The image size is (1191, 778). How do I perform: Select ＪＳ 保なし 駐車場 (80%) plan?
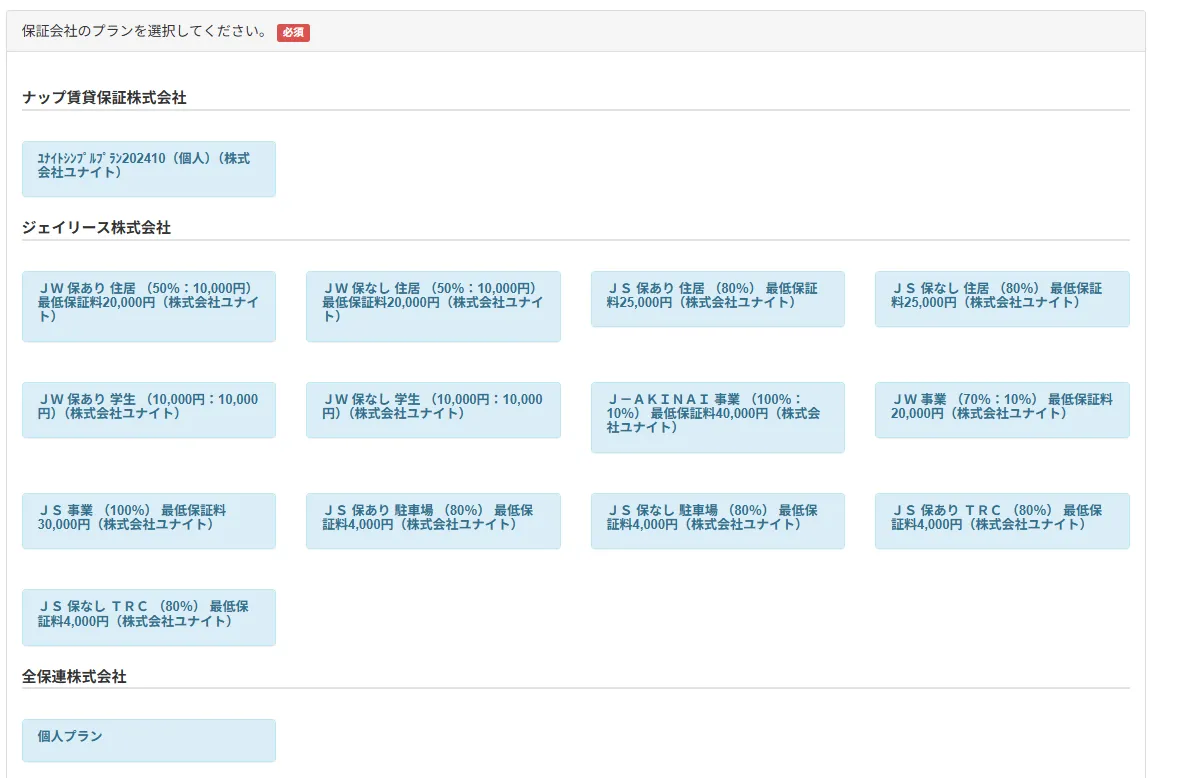coord(717,520)
